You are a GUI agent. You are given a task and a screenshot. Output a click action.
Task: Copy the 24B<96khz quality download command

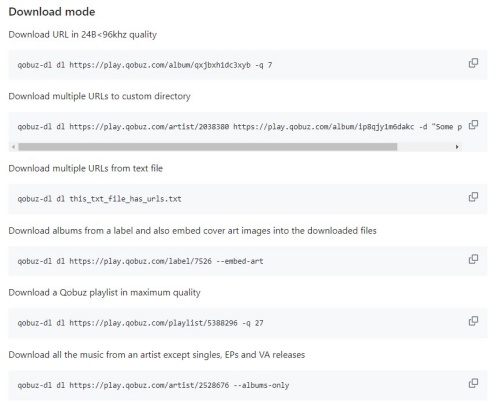point(473,63)
